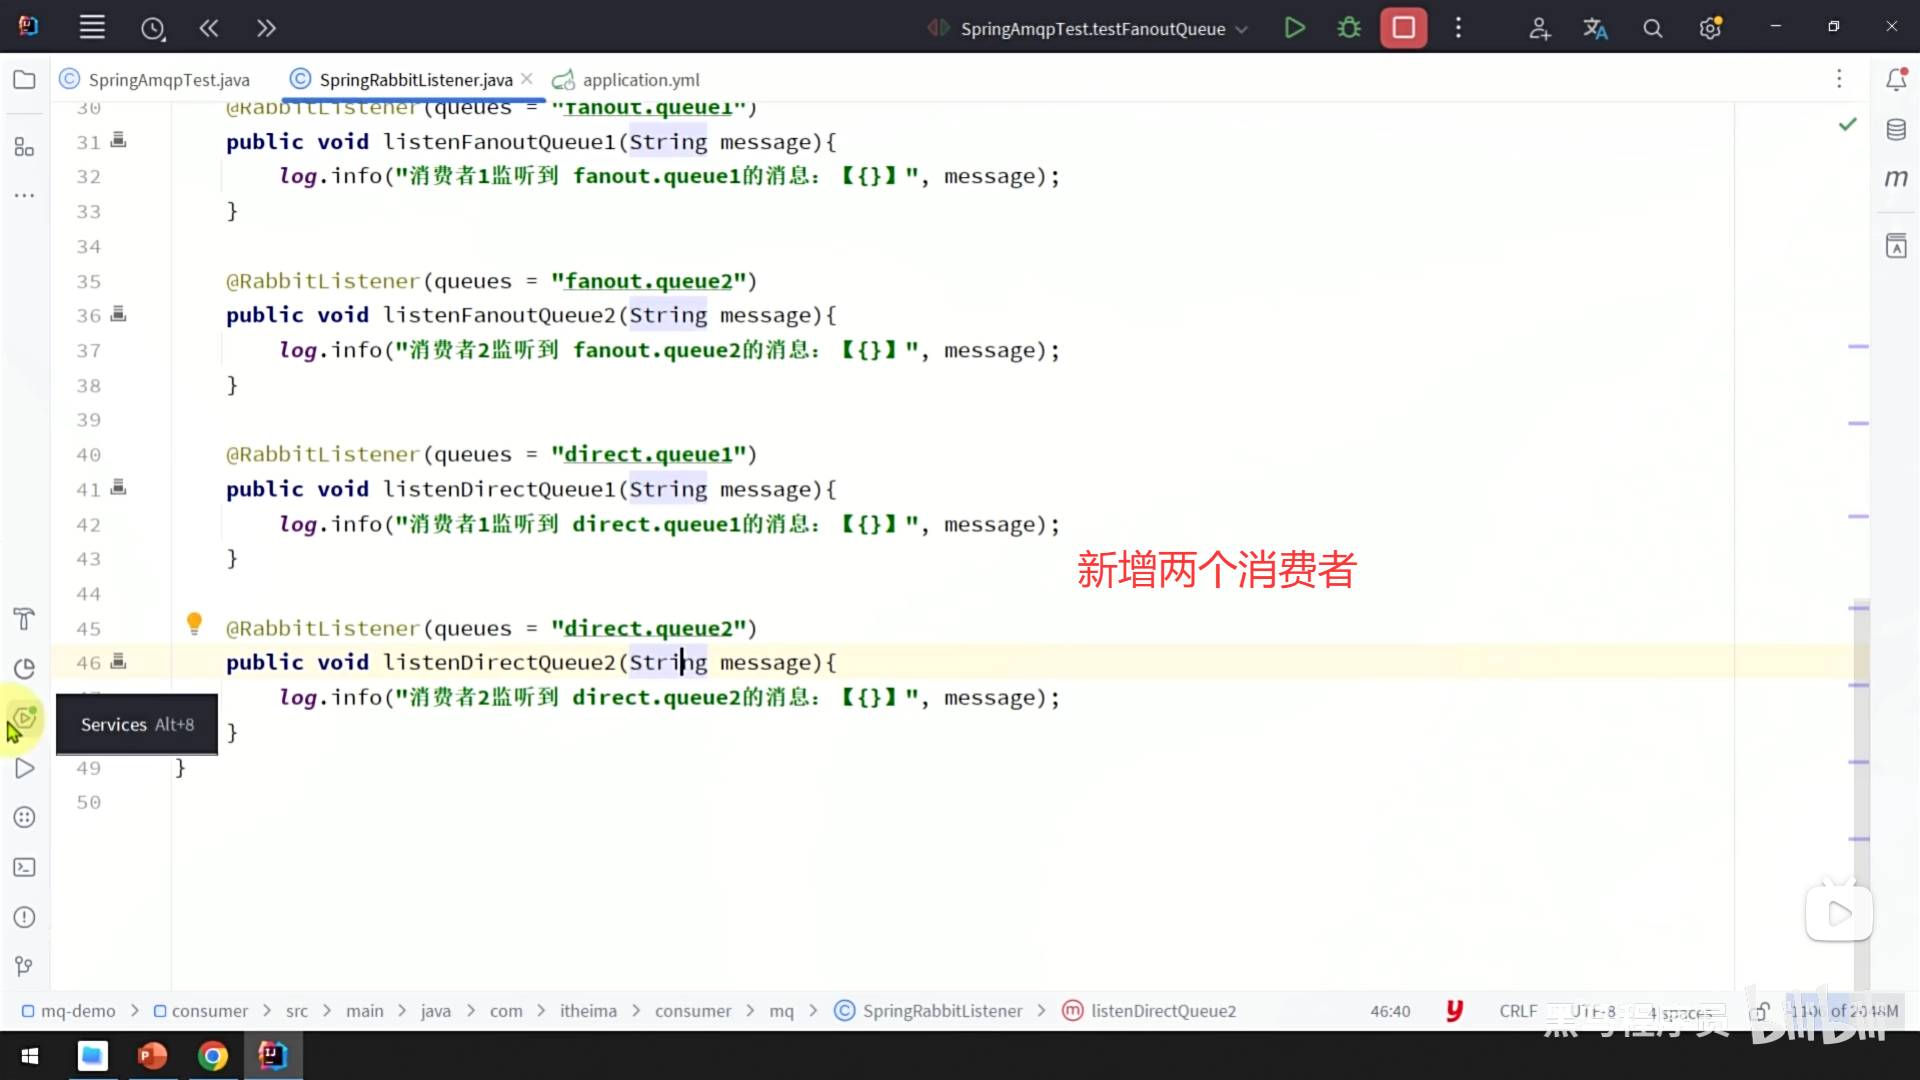Open the Problems tool window
The image size is (1920, 1080).
point(25,917)
